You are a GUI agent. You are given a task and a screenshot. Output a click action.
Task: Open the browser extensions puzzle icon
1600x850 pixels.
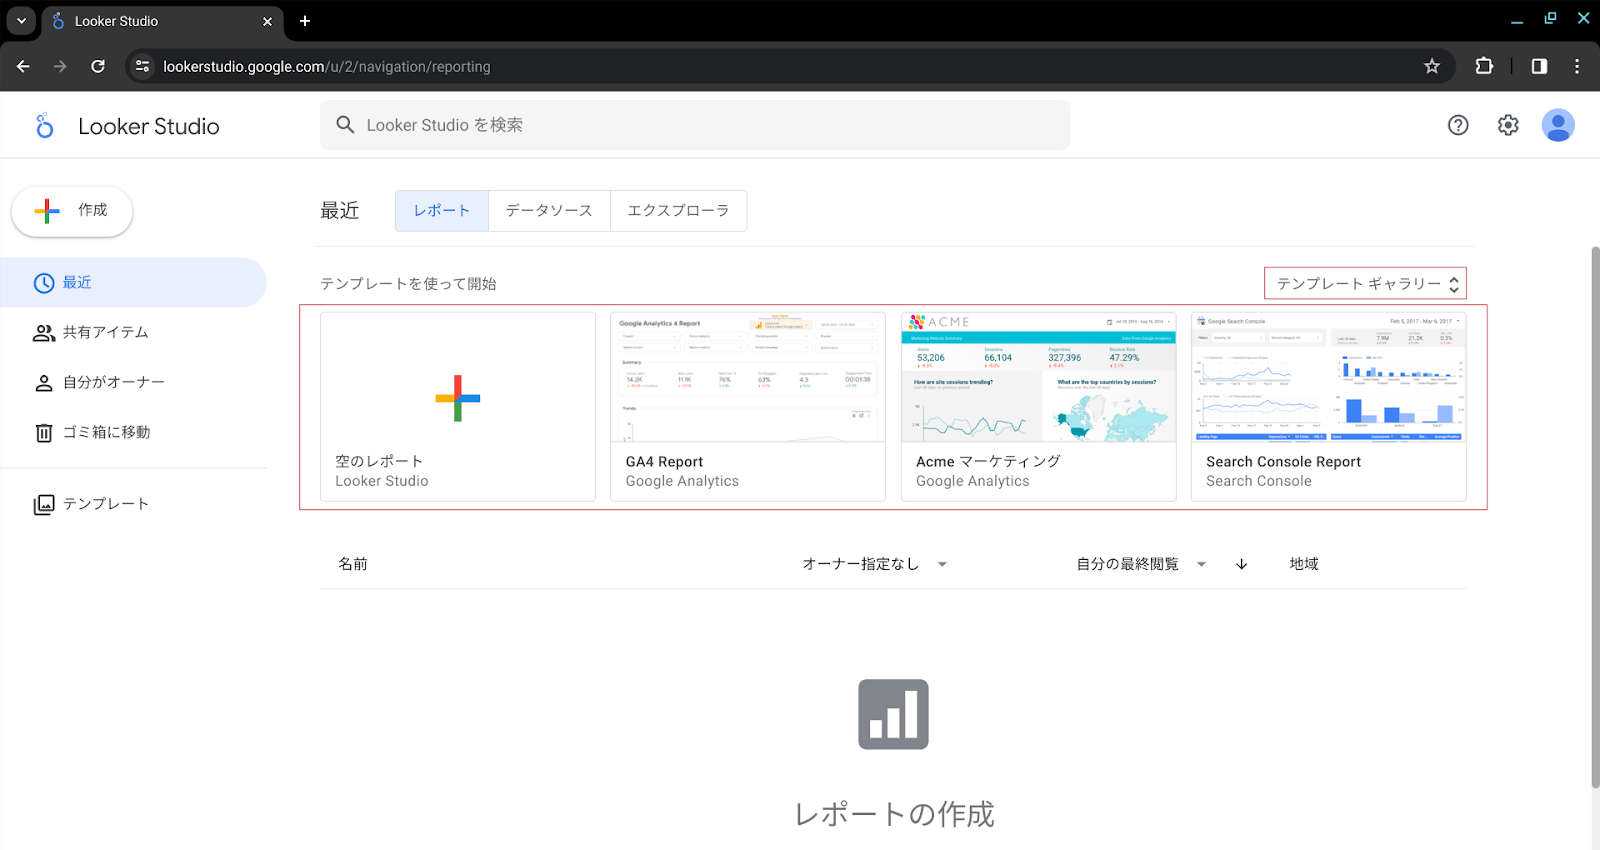[x=1484, y=66]
